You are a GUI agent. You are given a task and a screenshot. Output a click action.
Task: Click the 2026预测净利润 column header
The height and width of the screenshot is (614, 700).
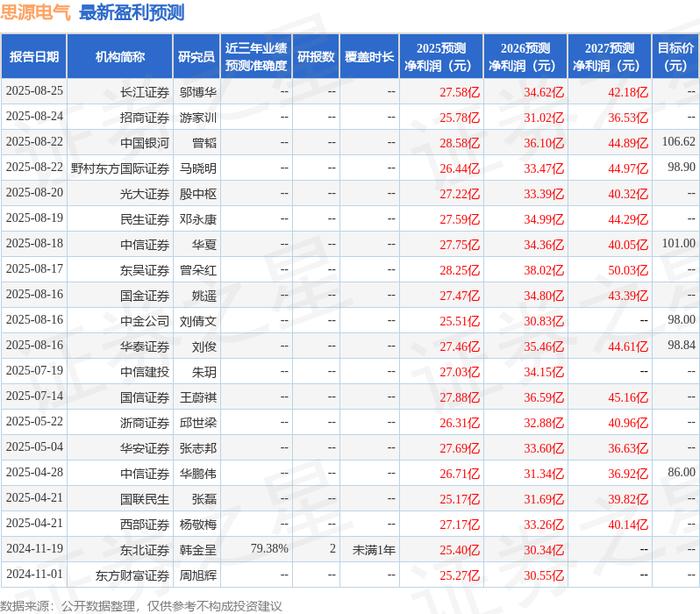(525, 57)
